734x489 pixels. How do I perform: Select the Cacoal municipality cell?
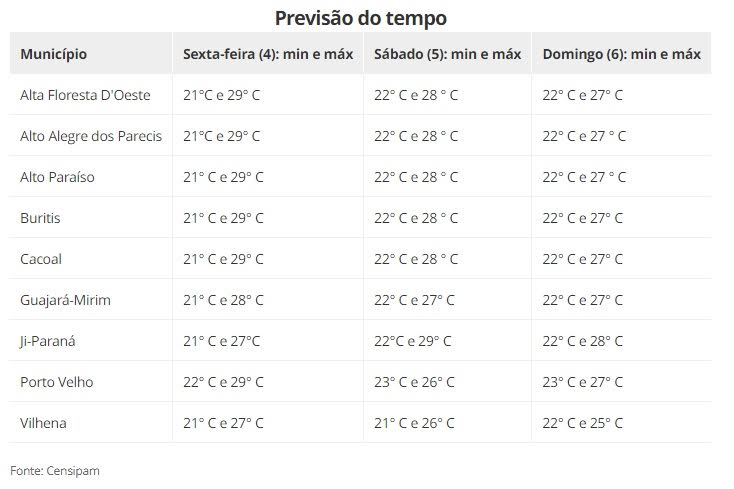coord(41,259)
